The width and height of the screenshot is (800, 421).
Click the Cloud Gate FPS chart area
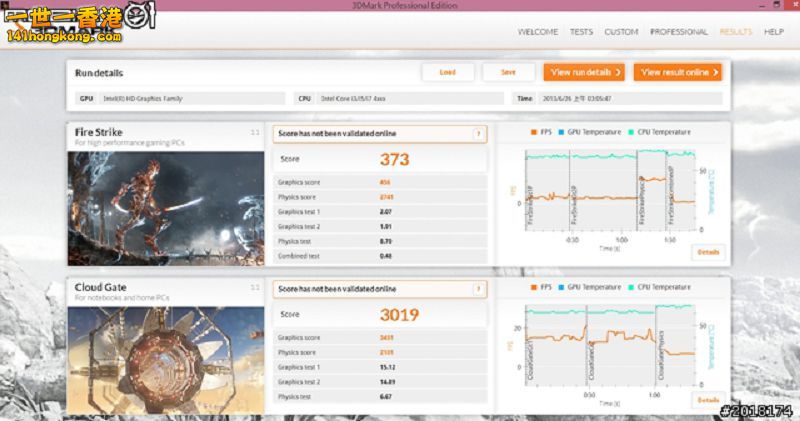[x=610, y=345]
